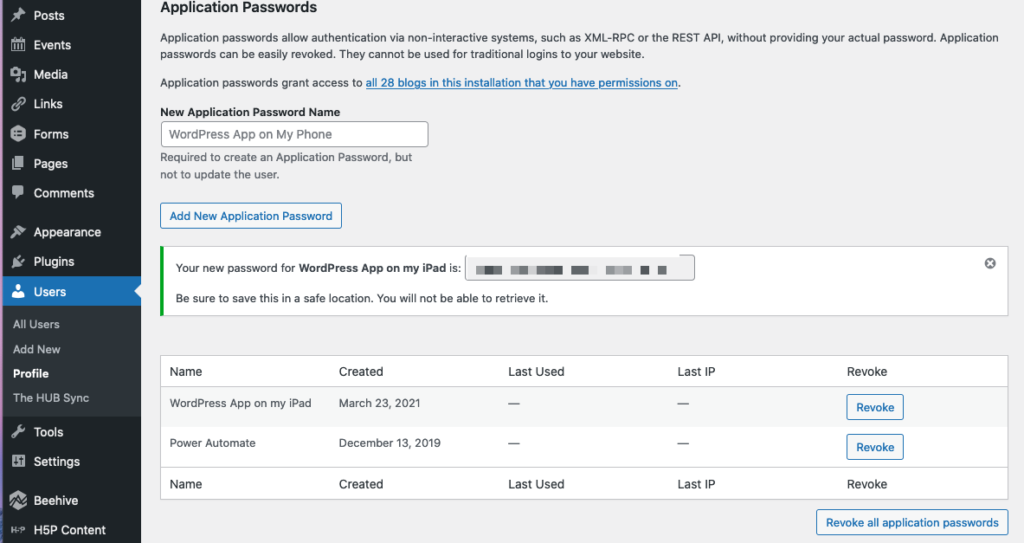Open the Tools menu
The height and width of the screenshot is (543, 1024).
(x=48, y=432)
